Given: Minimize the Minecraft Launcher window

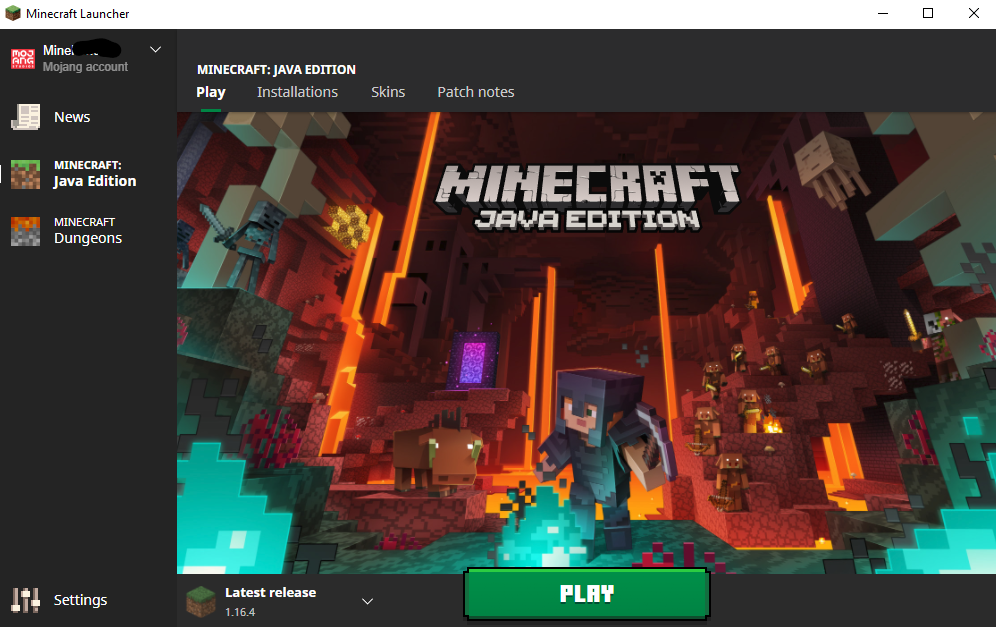Looking at the screenshot, I should [x=883, y=13].
